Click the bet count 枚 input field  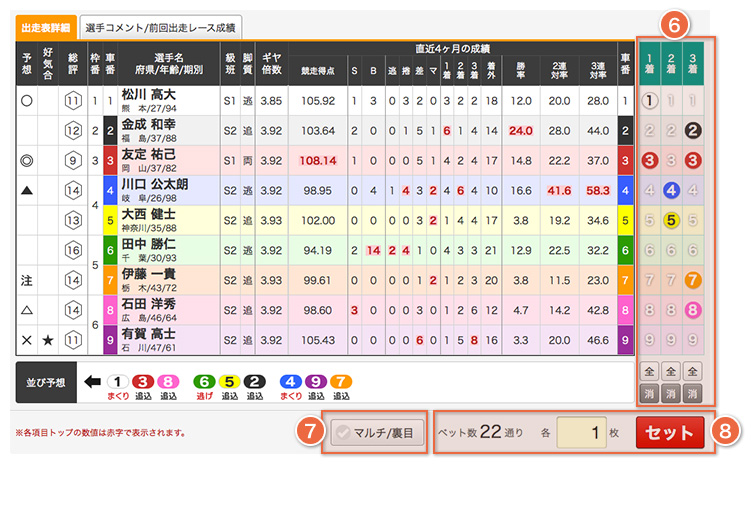[581, 432]
